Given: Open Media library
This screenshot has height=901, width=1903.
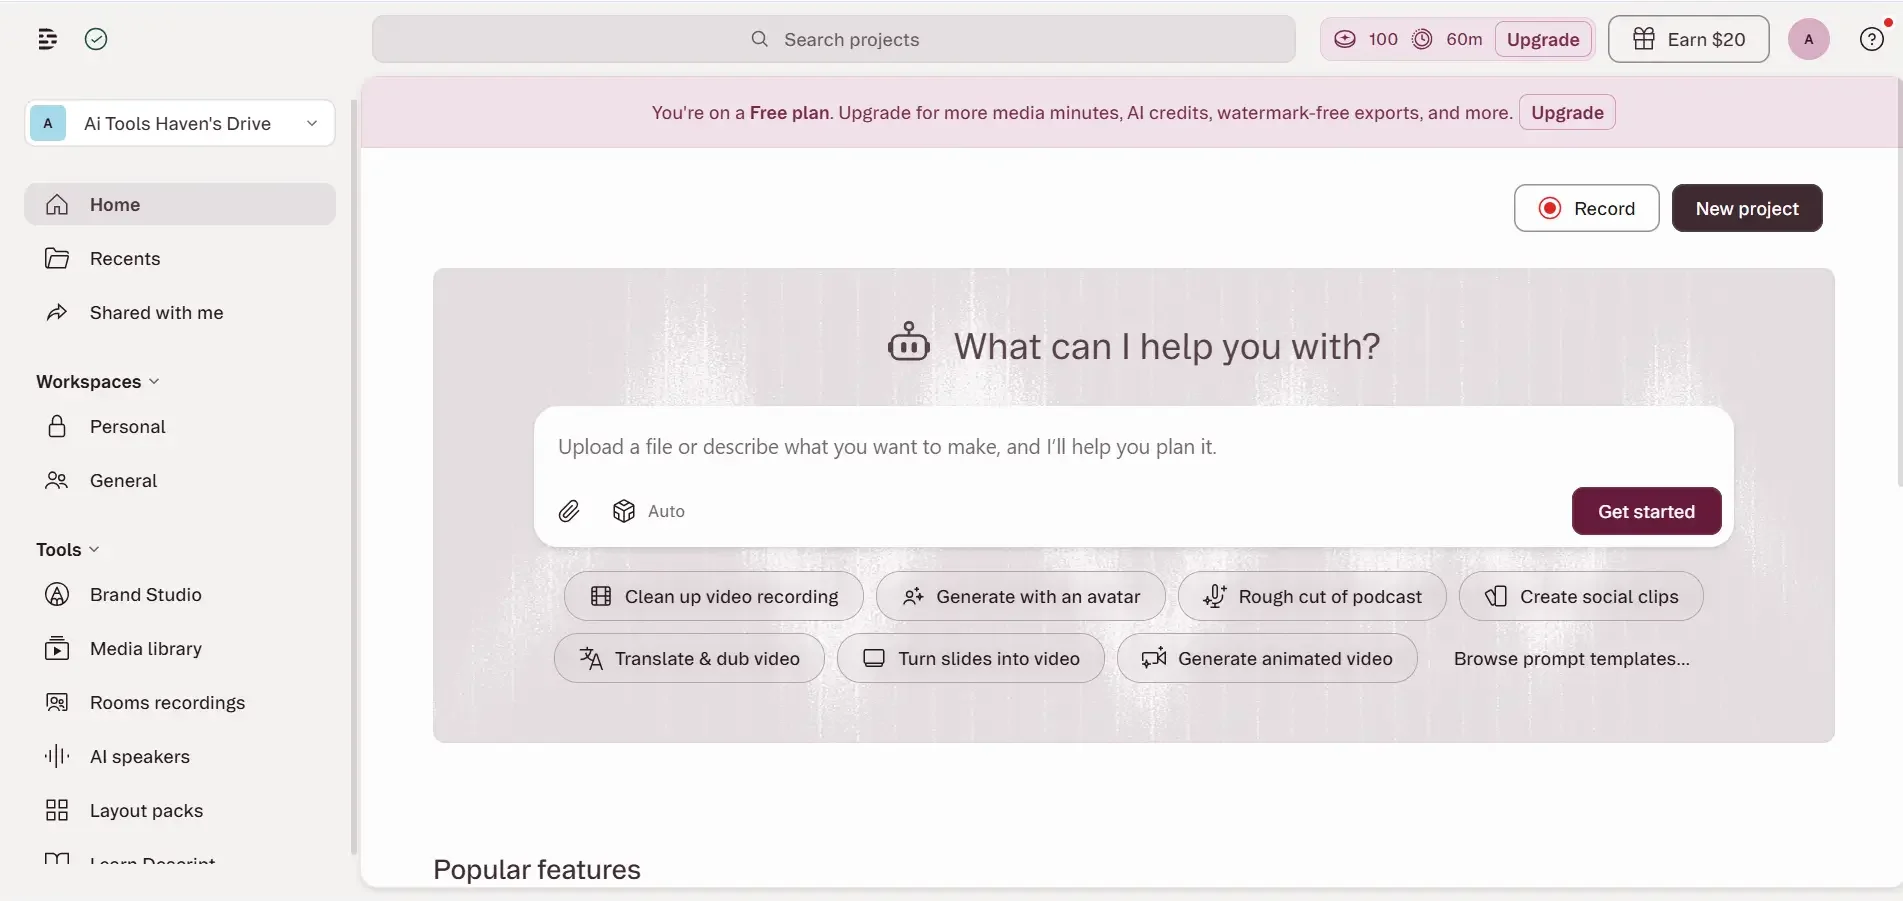Looking at the screenshot, I should [180, 648].
